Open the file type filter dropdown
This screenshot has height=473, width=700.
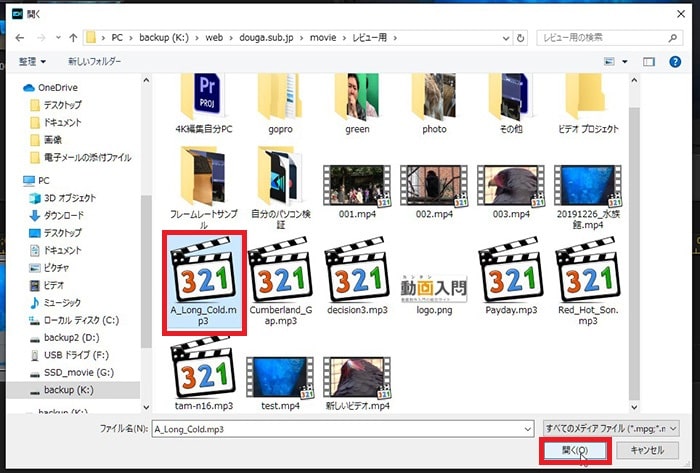[x=611, y=429]
